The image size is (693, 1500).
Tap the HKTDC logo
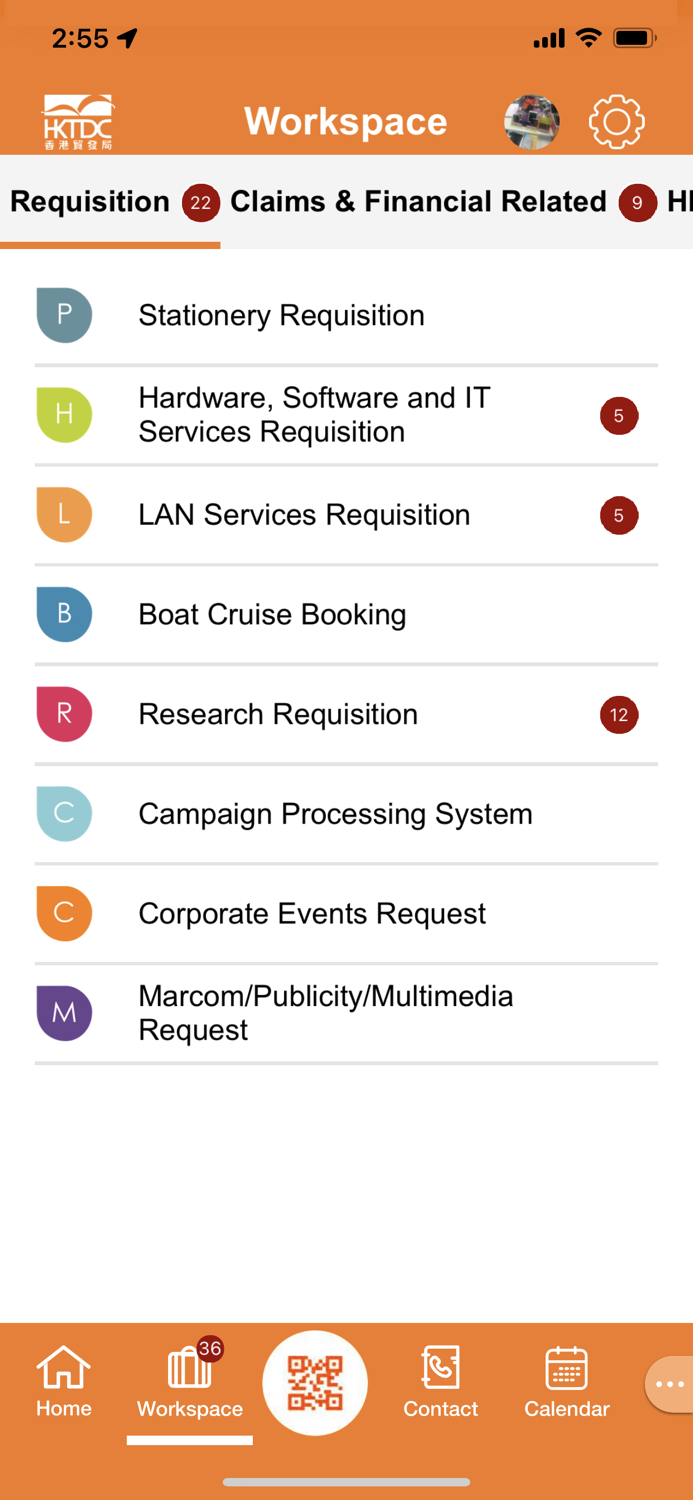coord(76,118)
